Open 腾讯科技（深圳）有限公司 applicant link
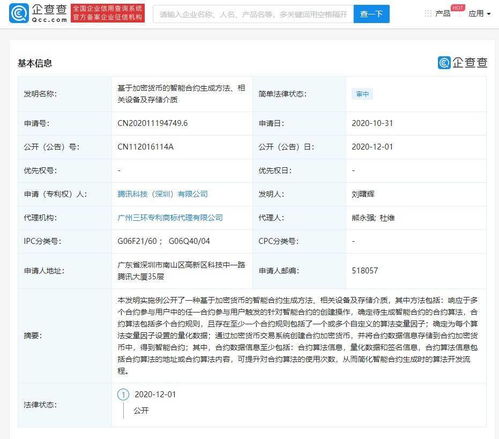 163,194
